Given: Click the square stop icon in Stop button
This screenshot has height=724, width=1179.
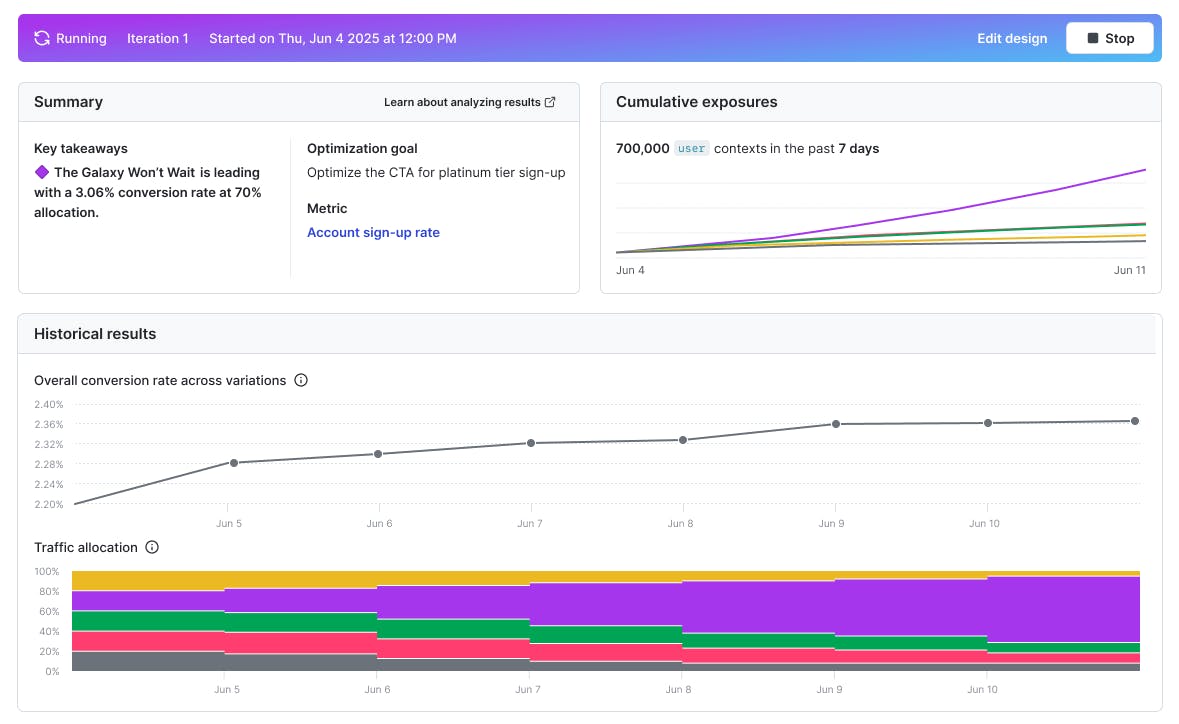Looking at the screenshot, I should click(x=1092, y=38).
